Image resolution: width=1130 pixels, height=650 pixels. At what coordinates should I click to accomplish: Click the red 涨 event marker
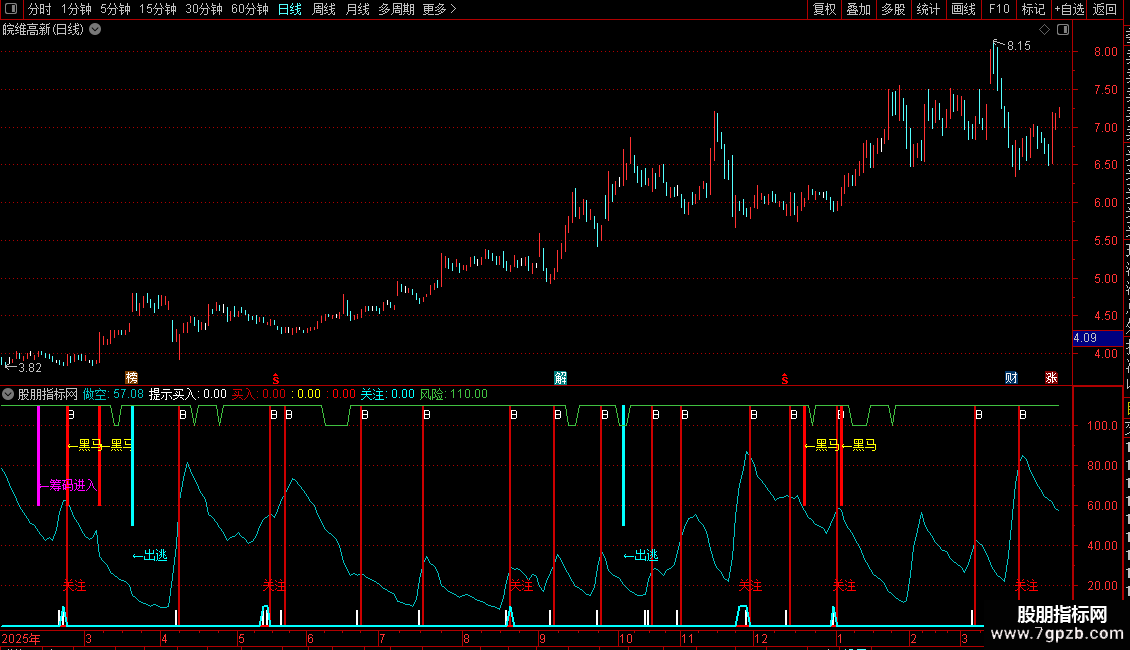coord(1051,378)
